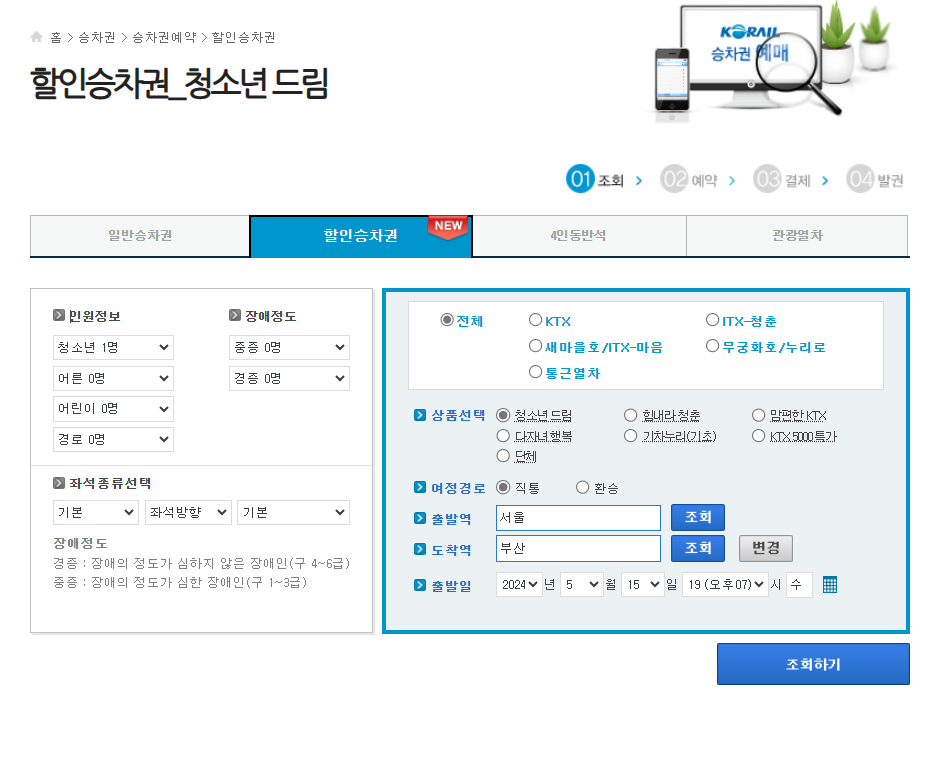Open the departure month dropdown

[581, 584]
